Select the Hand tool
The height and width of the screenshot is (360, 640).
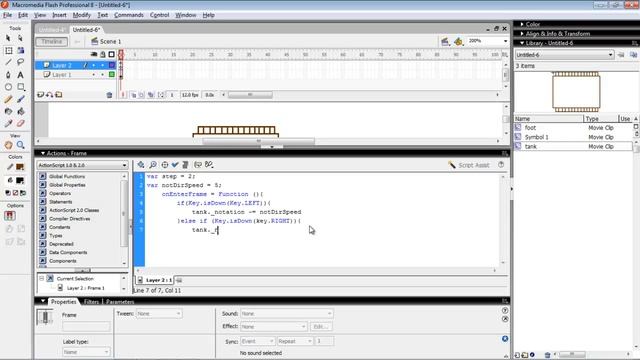[8, 145]
